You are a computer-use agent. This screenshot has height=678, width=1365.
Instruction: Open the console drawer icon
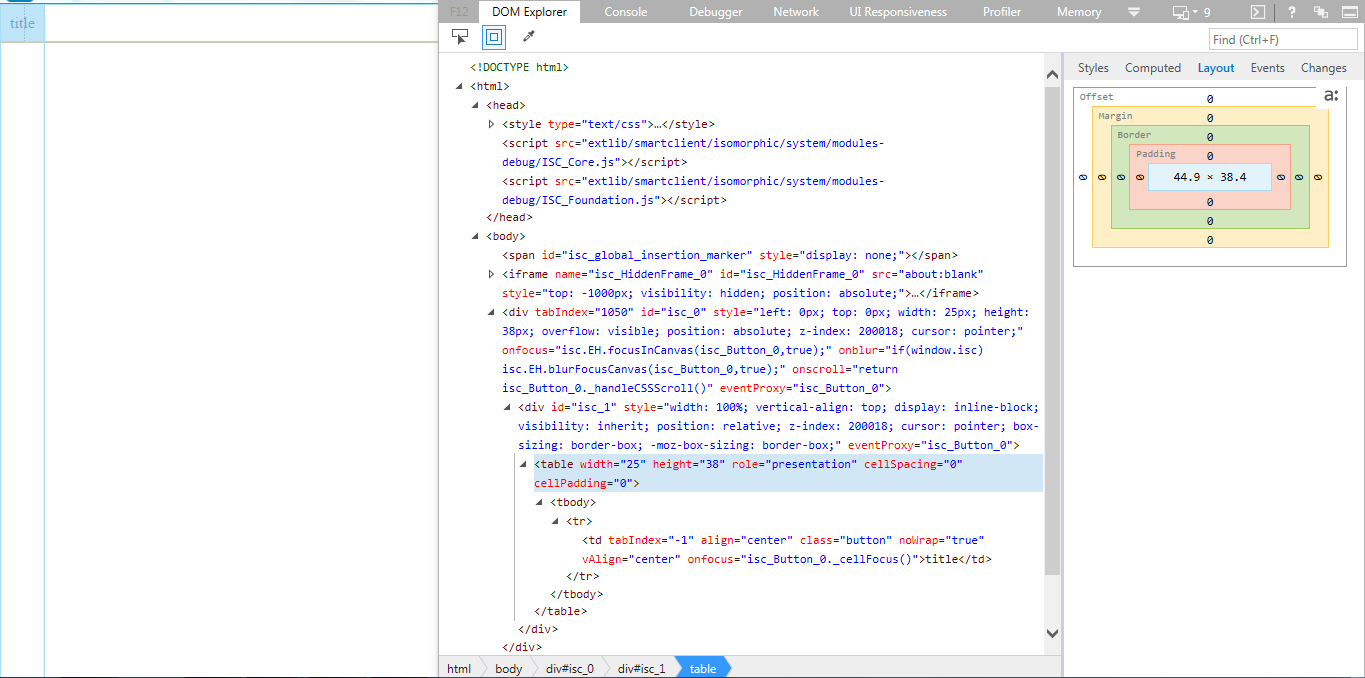[x=1260, y=12]
